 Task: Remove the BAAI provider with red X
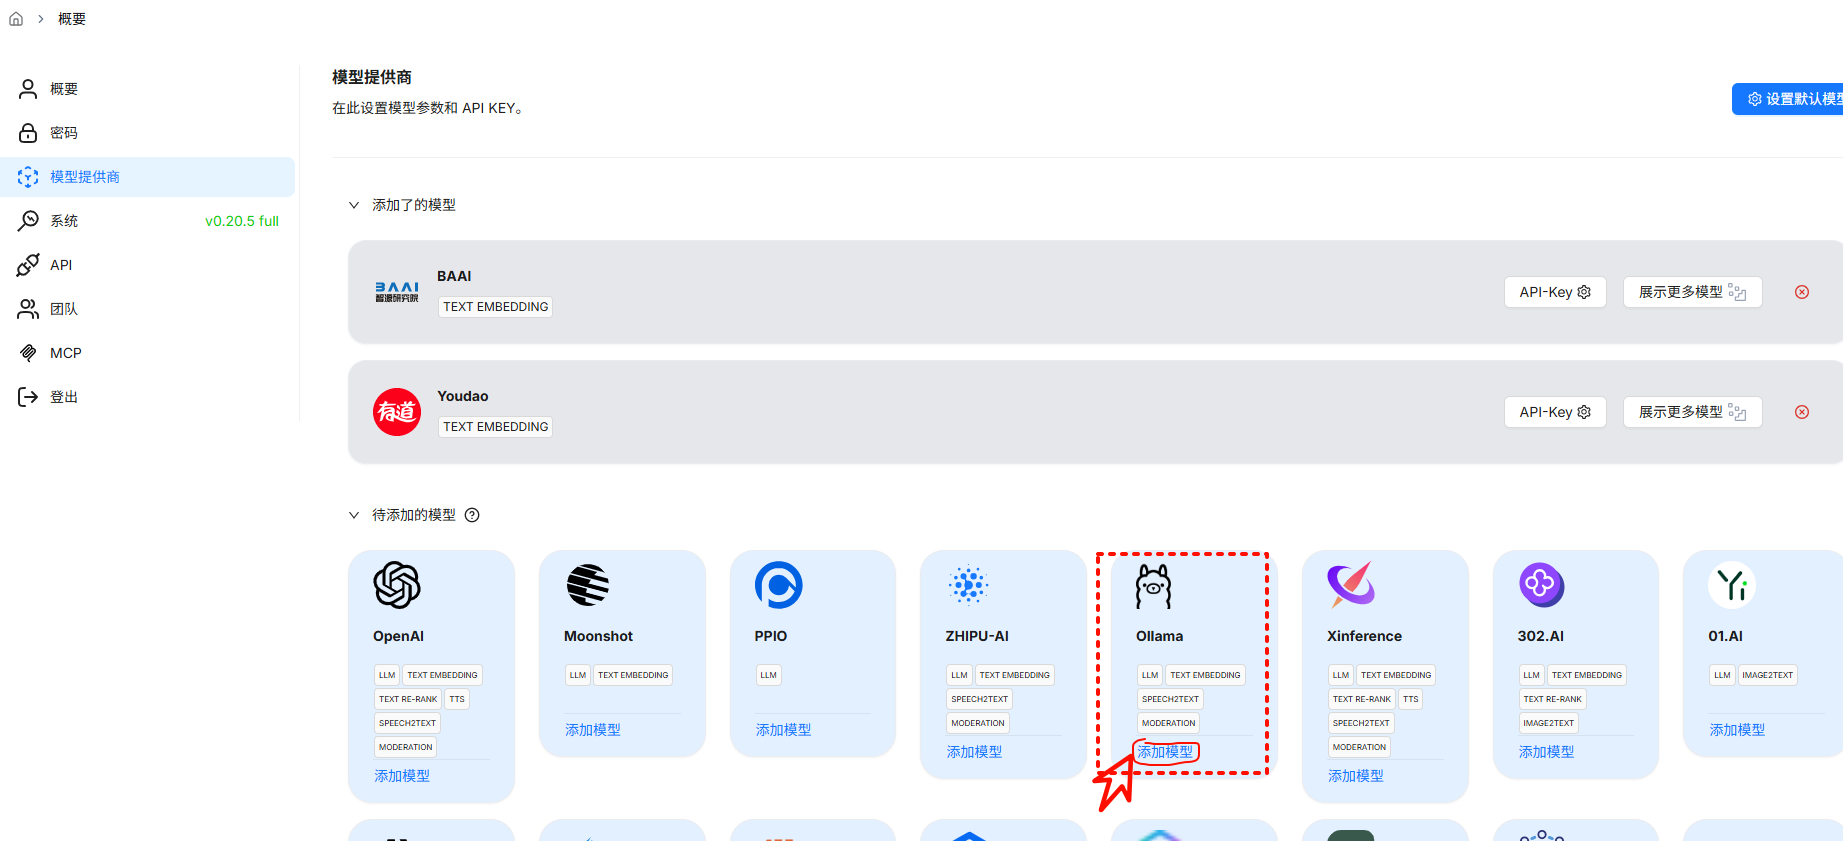[1801, 292]
